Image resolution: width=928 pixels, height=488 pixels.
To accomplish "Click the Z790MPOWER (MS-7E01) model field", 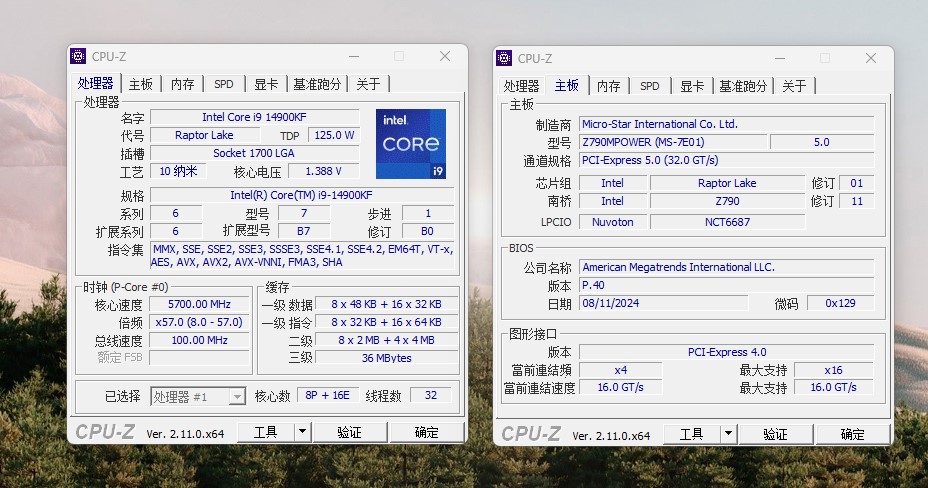I will [x=673, y=142].
